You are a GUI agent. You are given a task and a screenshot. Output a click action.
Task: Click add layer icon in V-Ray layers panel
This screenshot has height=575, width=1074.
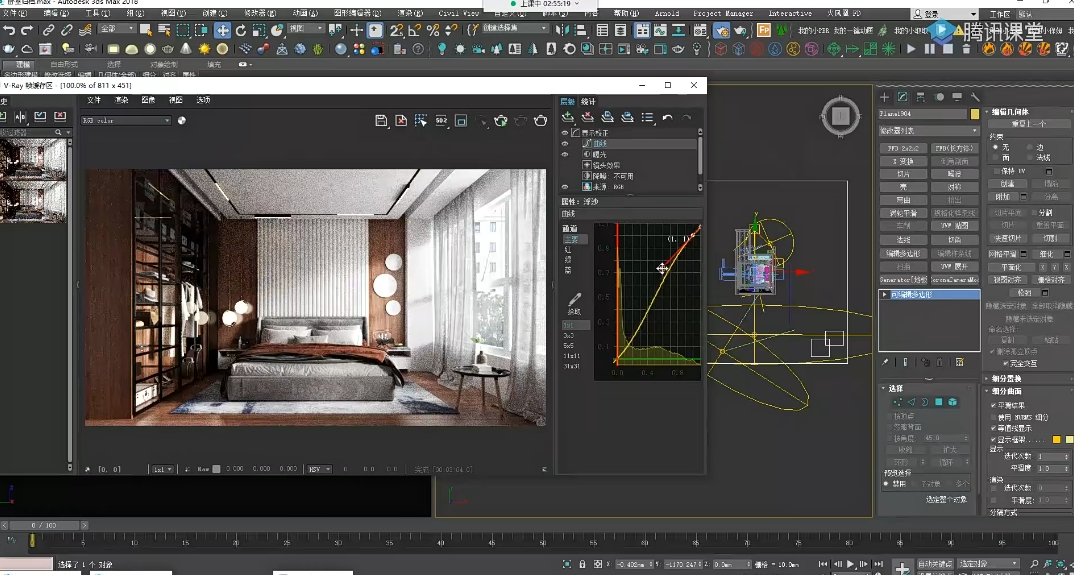(x=568, y=117)
